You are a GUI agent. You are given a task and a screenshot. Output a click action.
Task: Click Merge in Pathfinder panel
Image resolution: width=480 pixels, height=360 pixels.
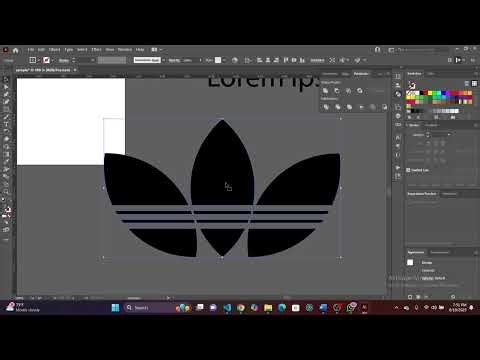pos(349,107)
